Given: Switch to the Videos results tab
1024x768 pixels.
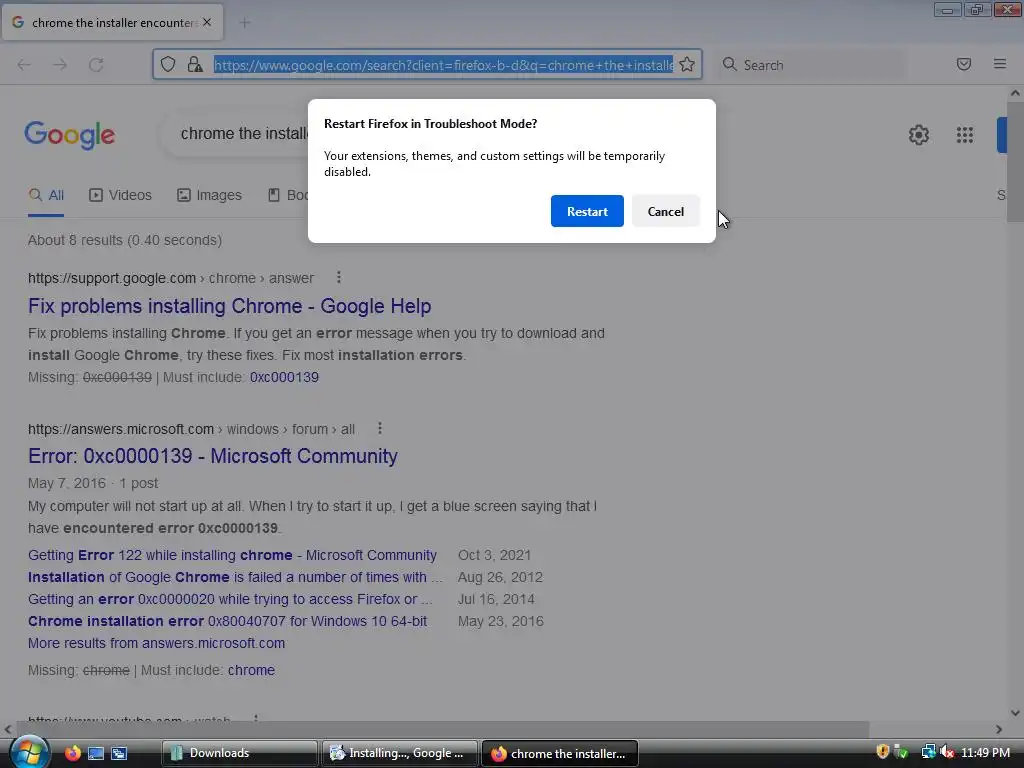Looking at the screenshot, I should [120, 195].
